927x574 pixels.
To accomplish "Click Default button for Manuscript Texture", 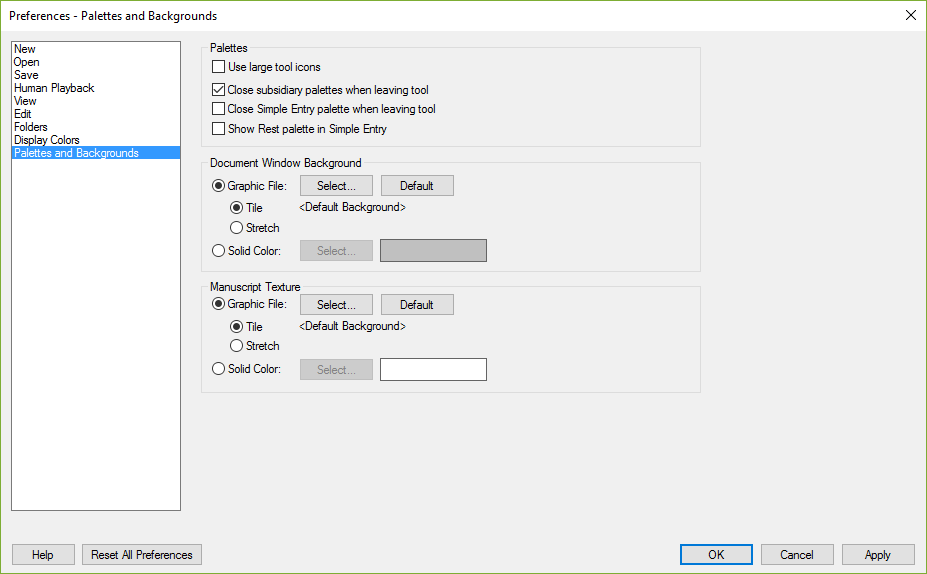I will click(x=417, y=304).
